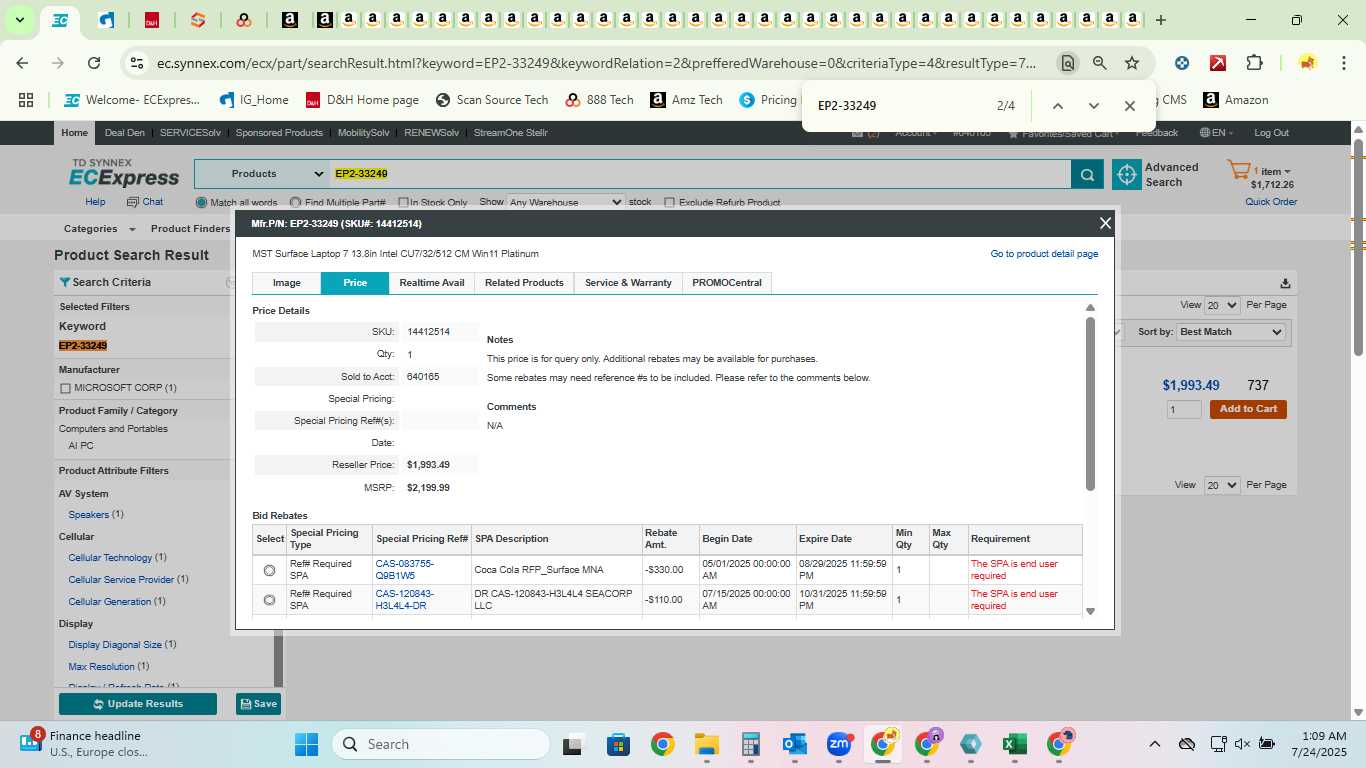Open new browser tab with plus

coord(1161,20)
